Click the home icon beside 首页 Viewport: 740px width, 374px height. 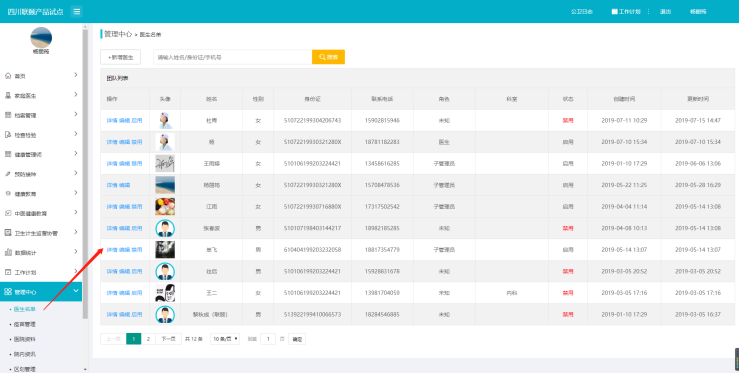8,76
